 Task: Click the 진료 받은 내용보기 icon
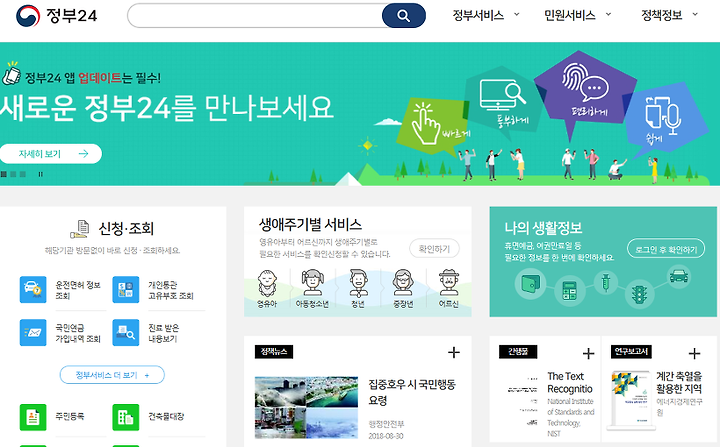(126, 333)
